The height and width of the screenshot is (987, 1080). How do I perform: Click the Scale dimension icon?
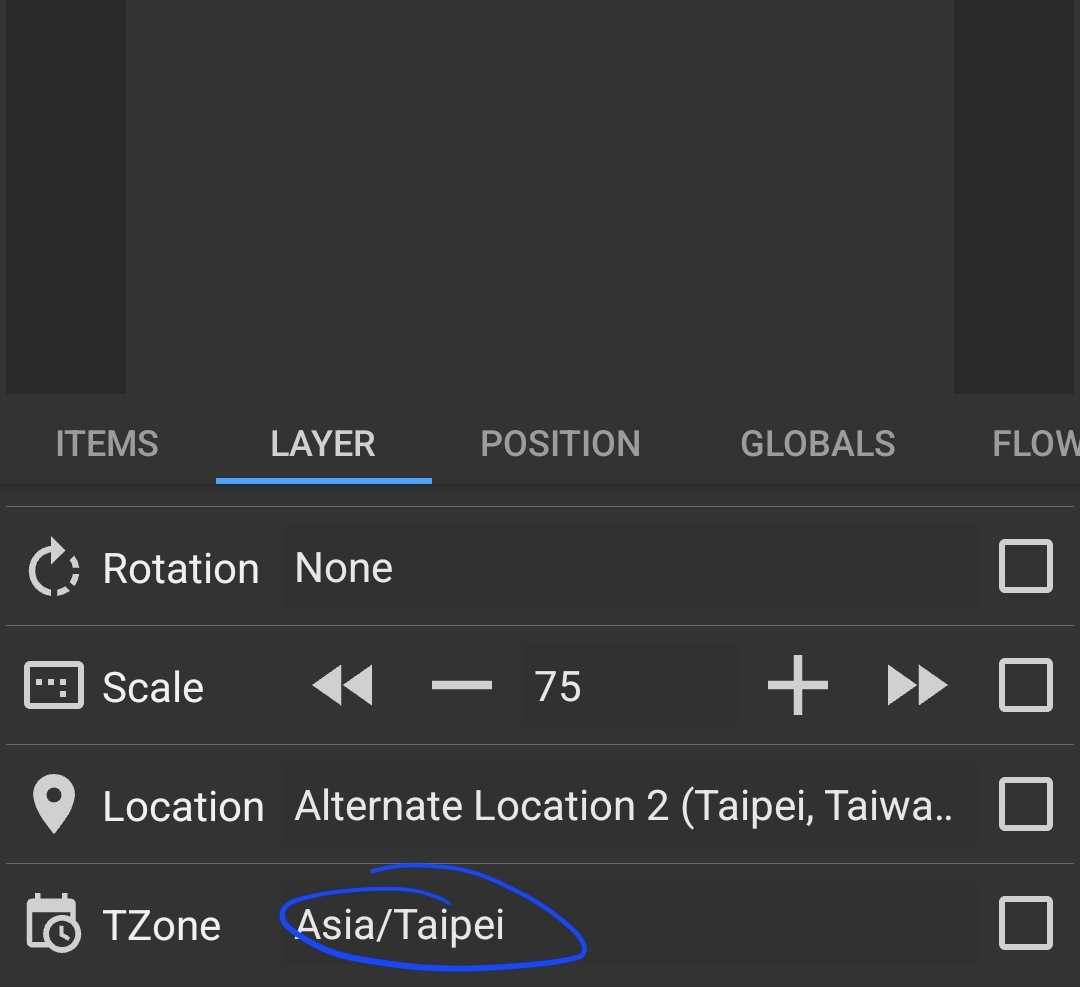coord(53,686)
